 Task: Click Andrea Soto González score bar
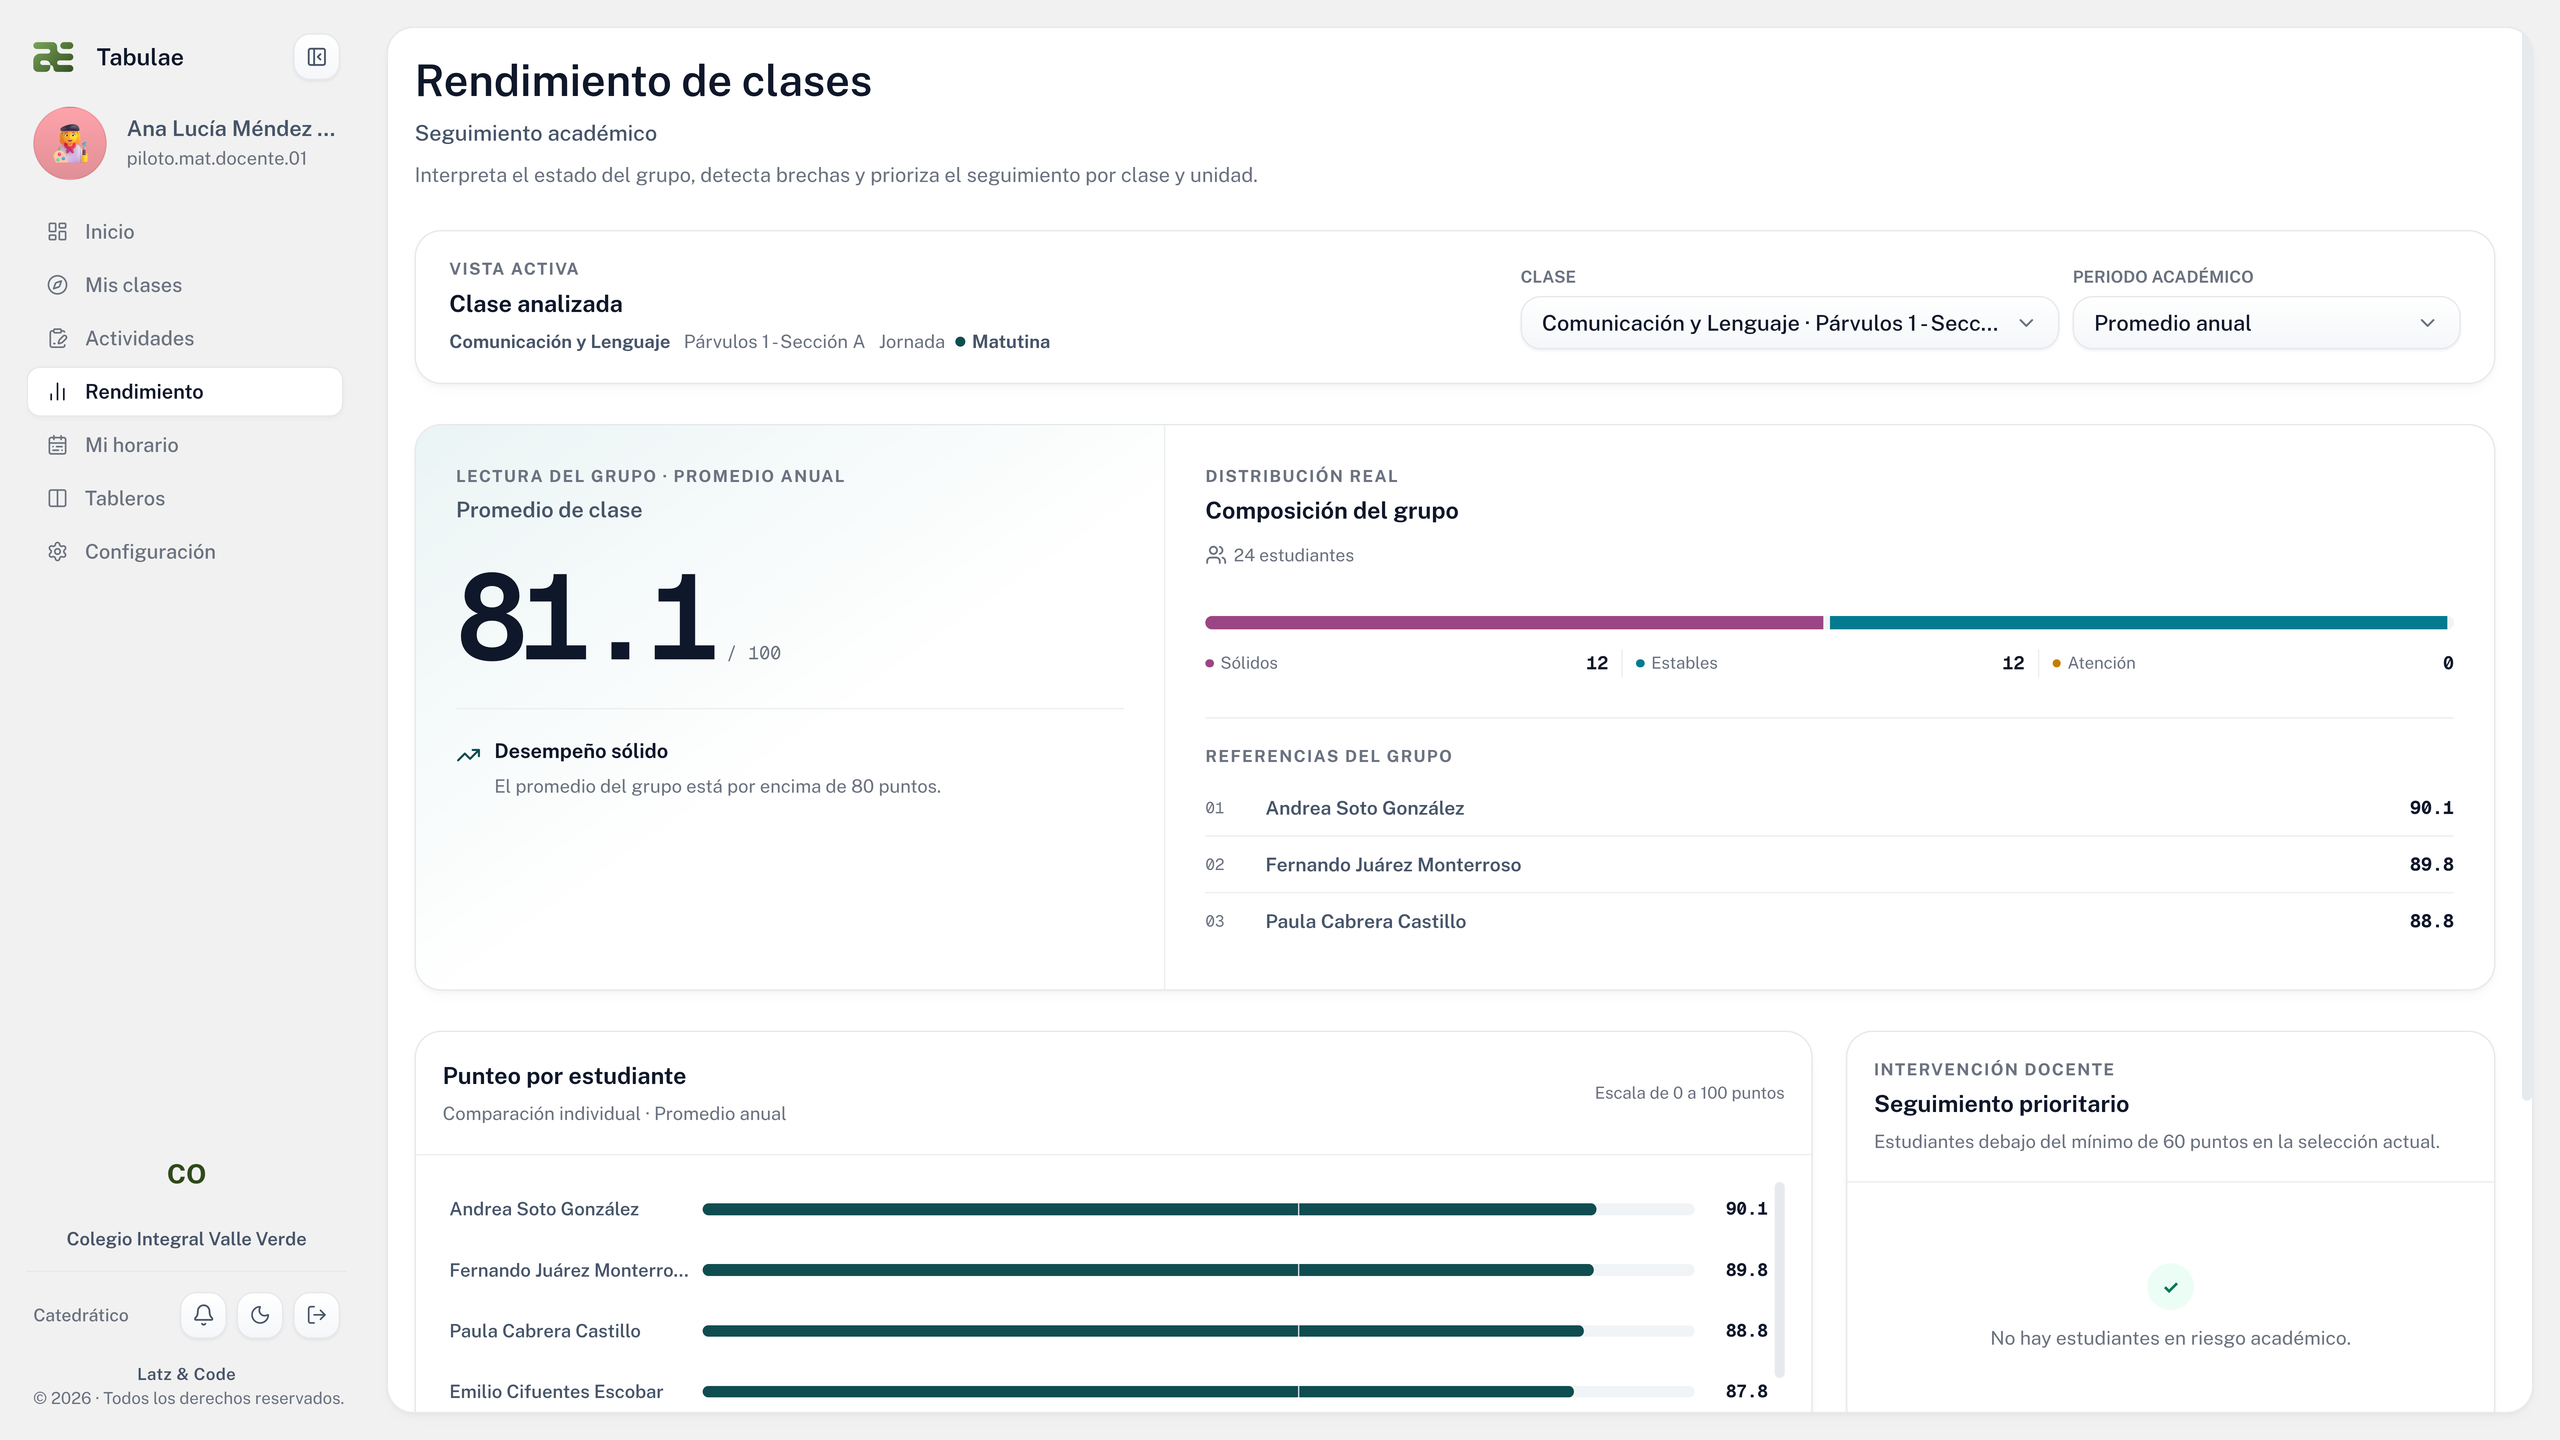(x=1198, y=1210)
